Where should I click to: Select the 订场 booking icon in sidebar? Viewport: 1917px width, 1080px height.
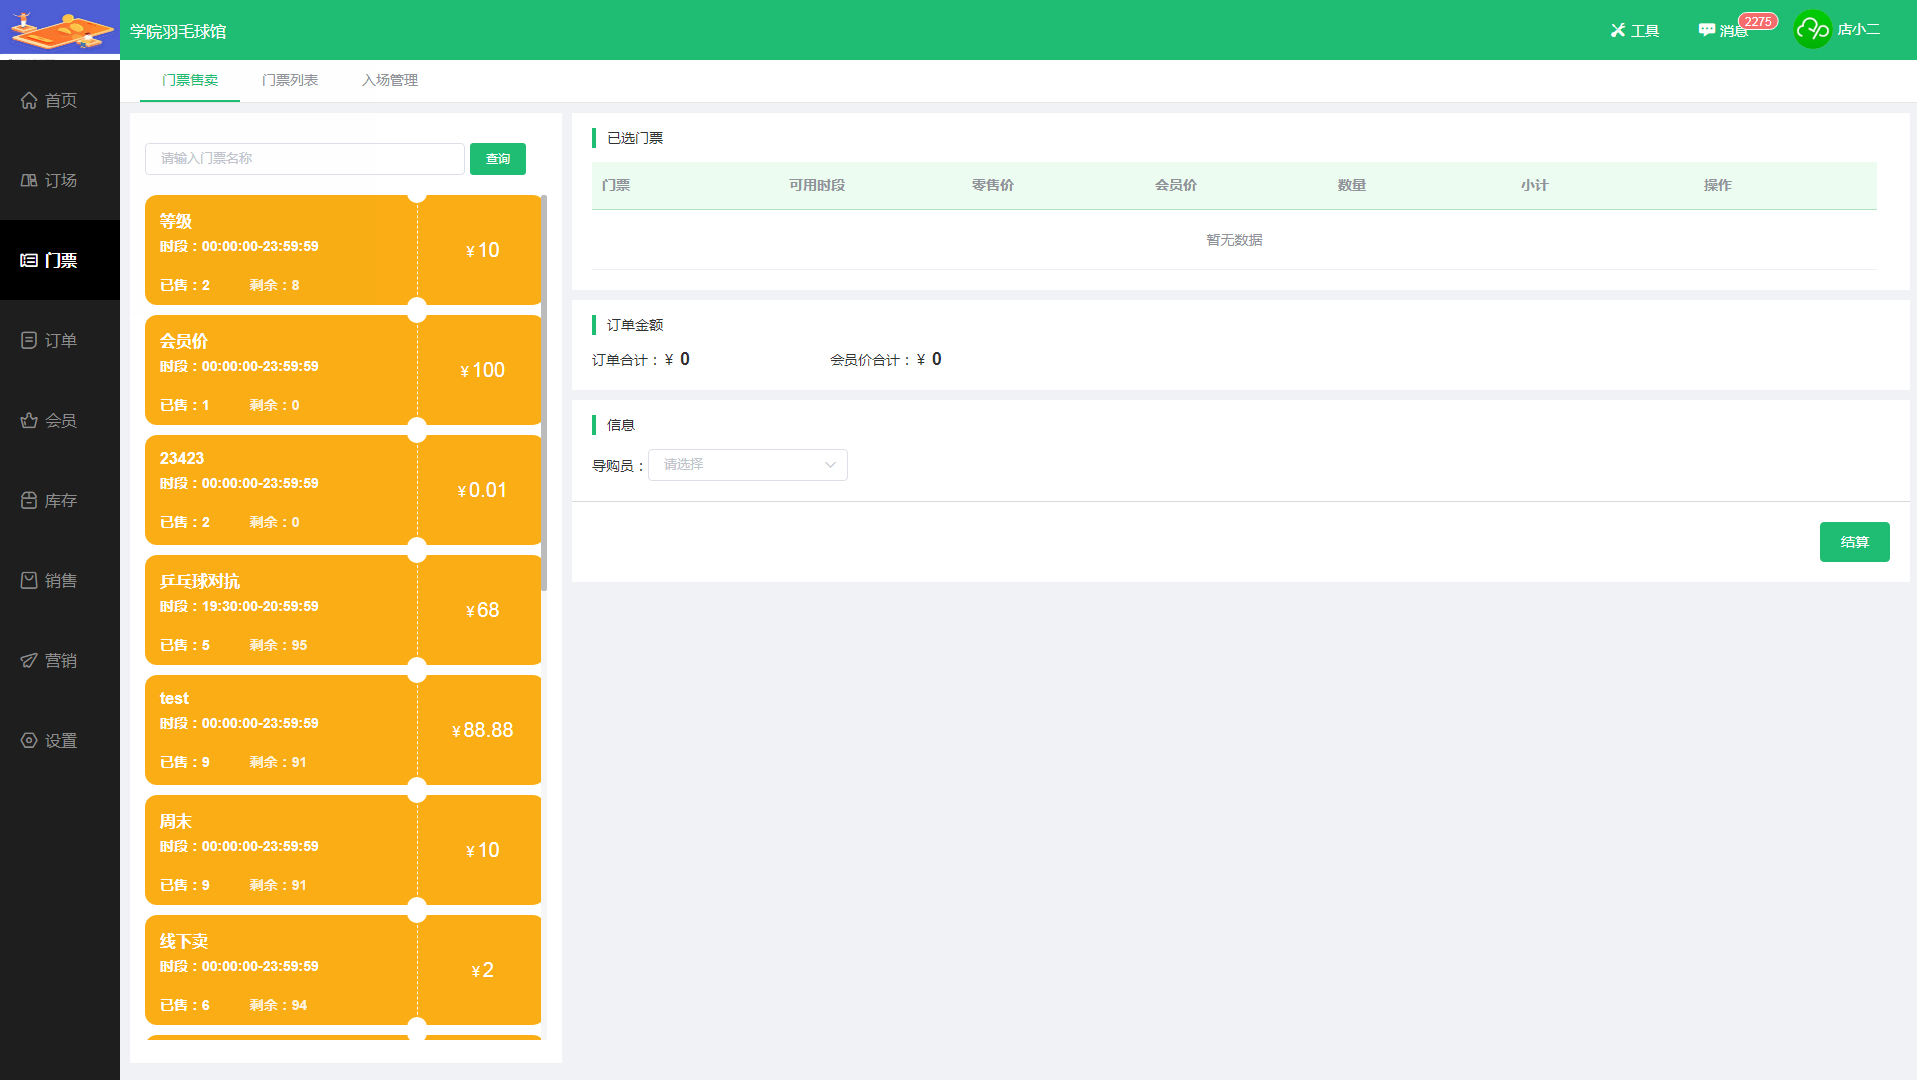29,180
